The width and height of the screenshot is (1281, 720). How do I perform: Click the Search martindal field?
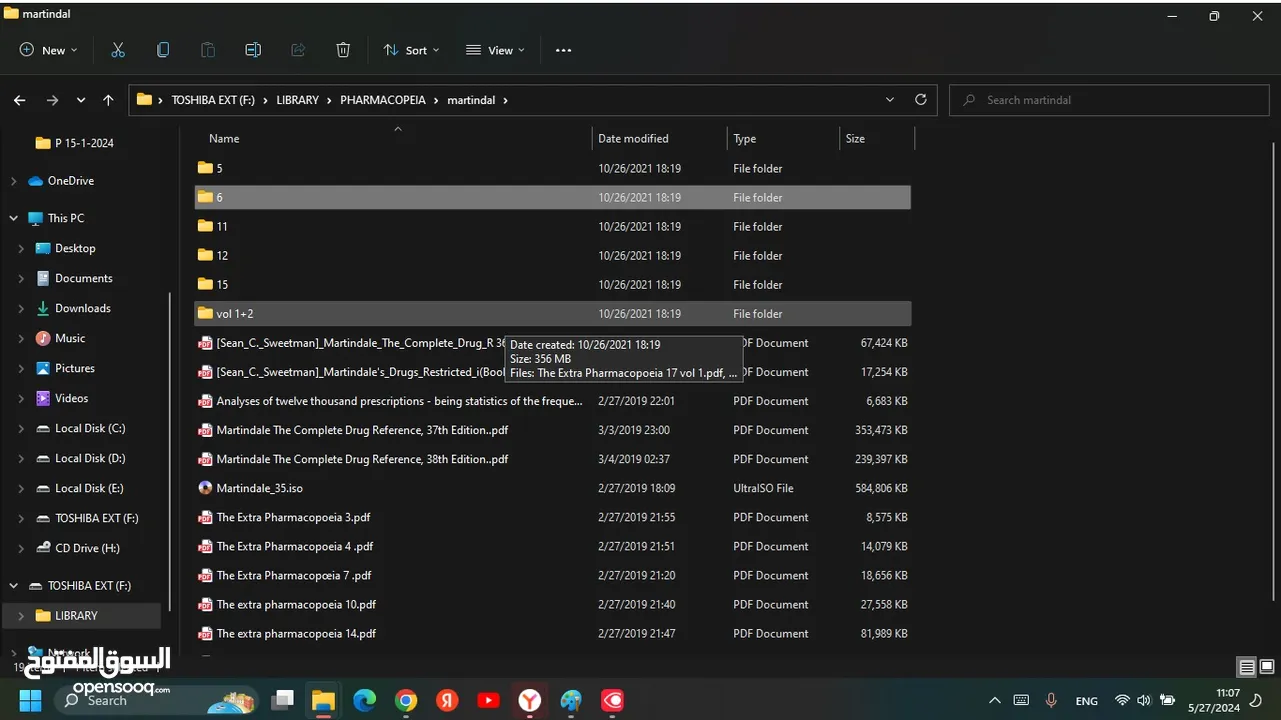[1110, 100]
